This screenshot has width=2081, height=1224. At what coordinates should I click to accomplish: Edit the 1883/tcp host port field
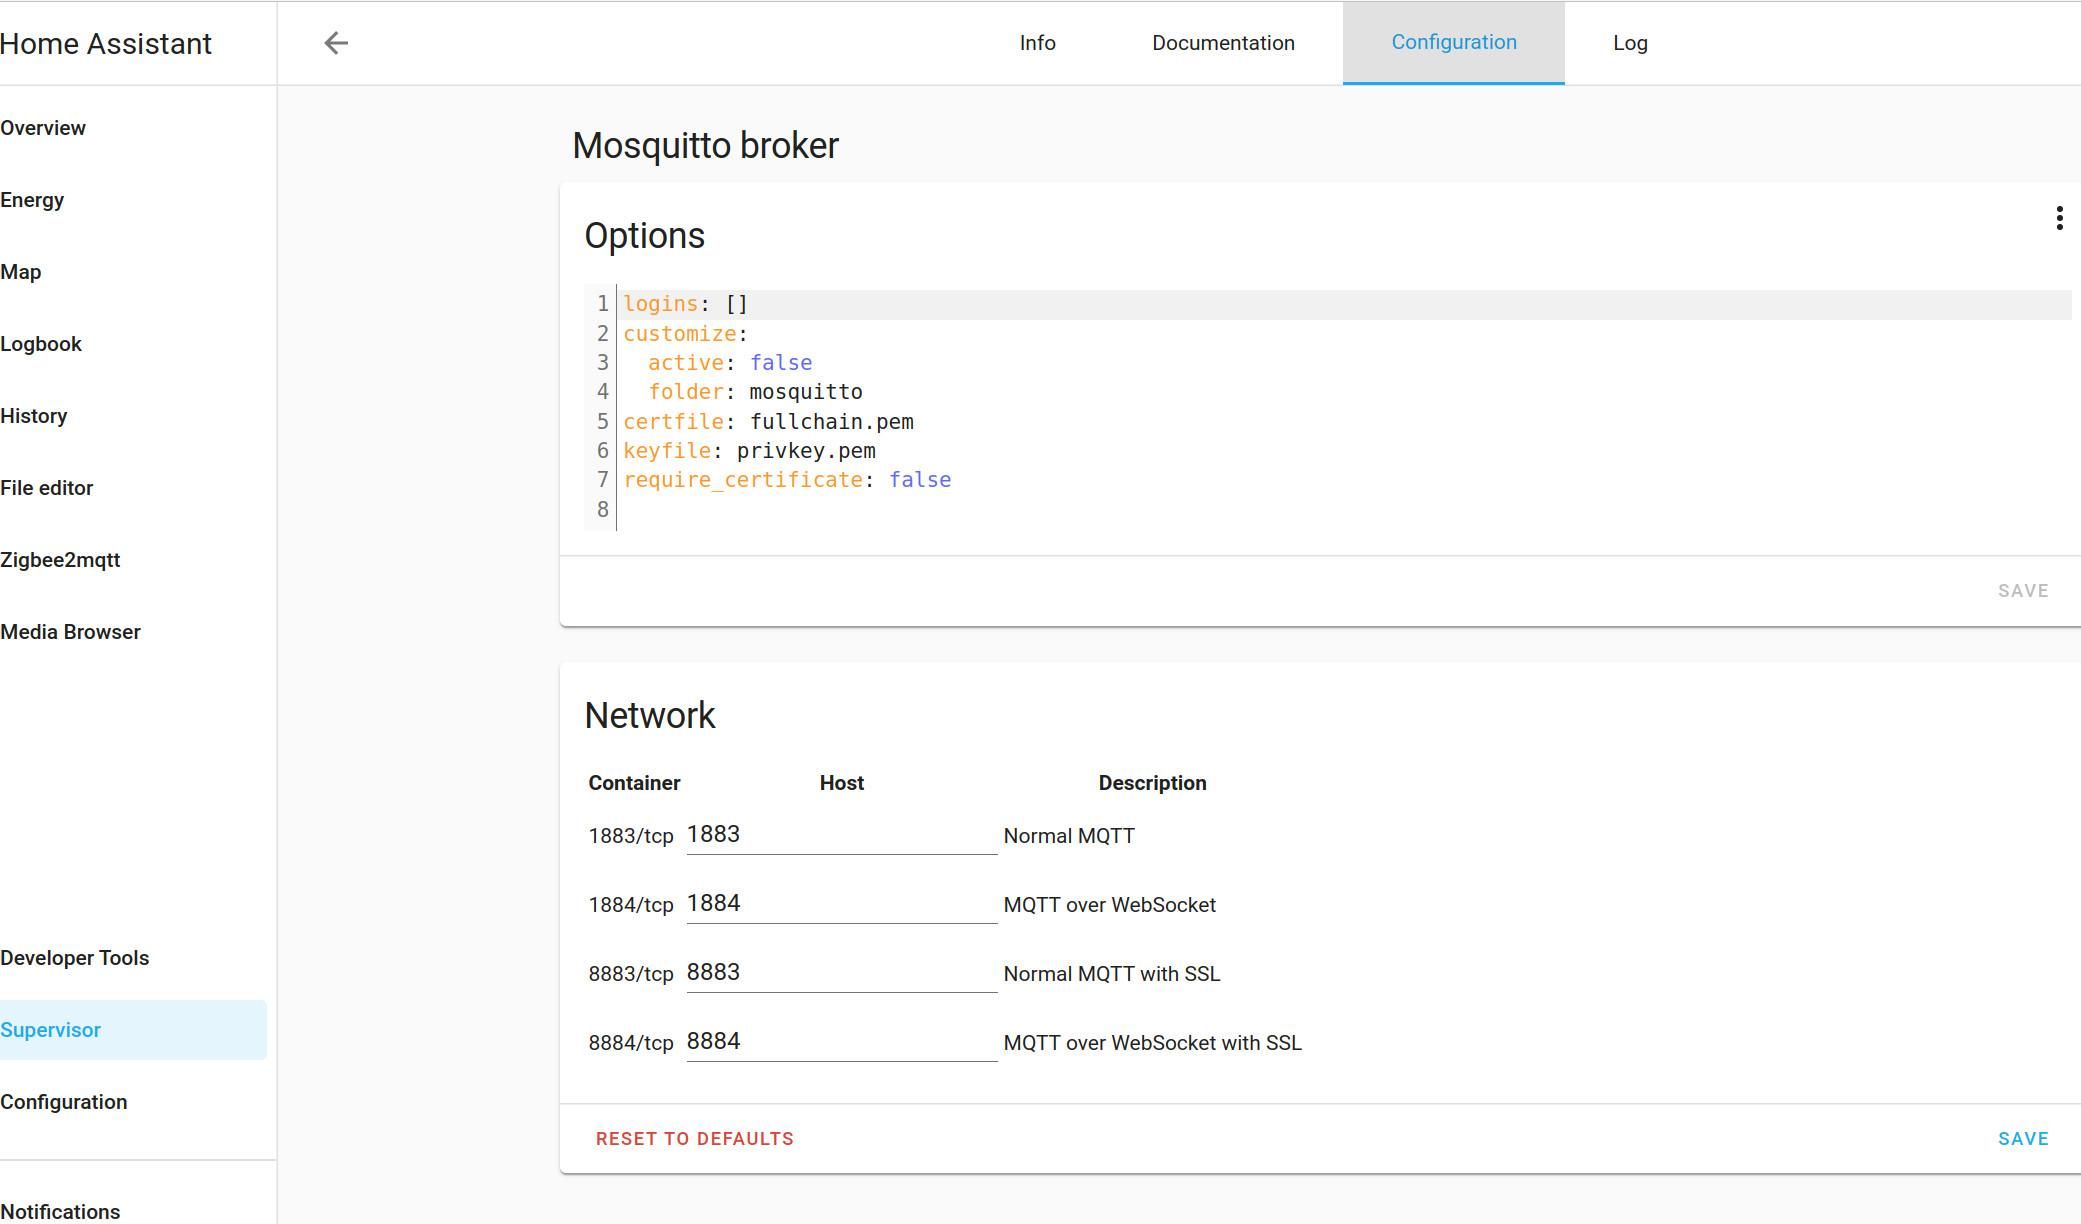[840, 835]
